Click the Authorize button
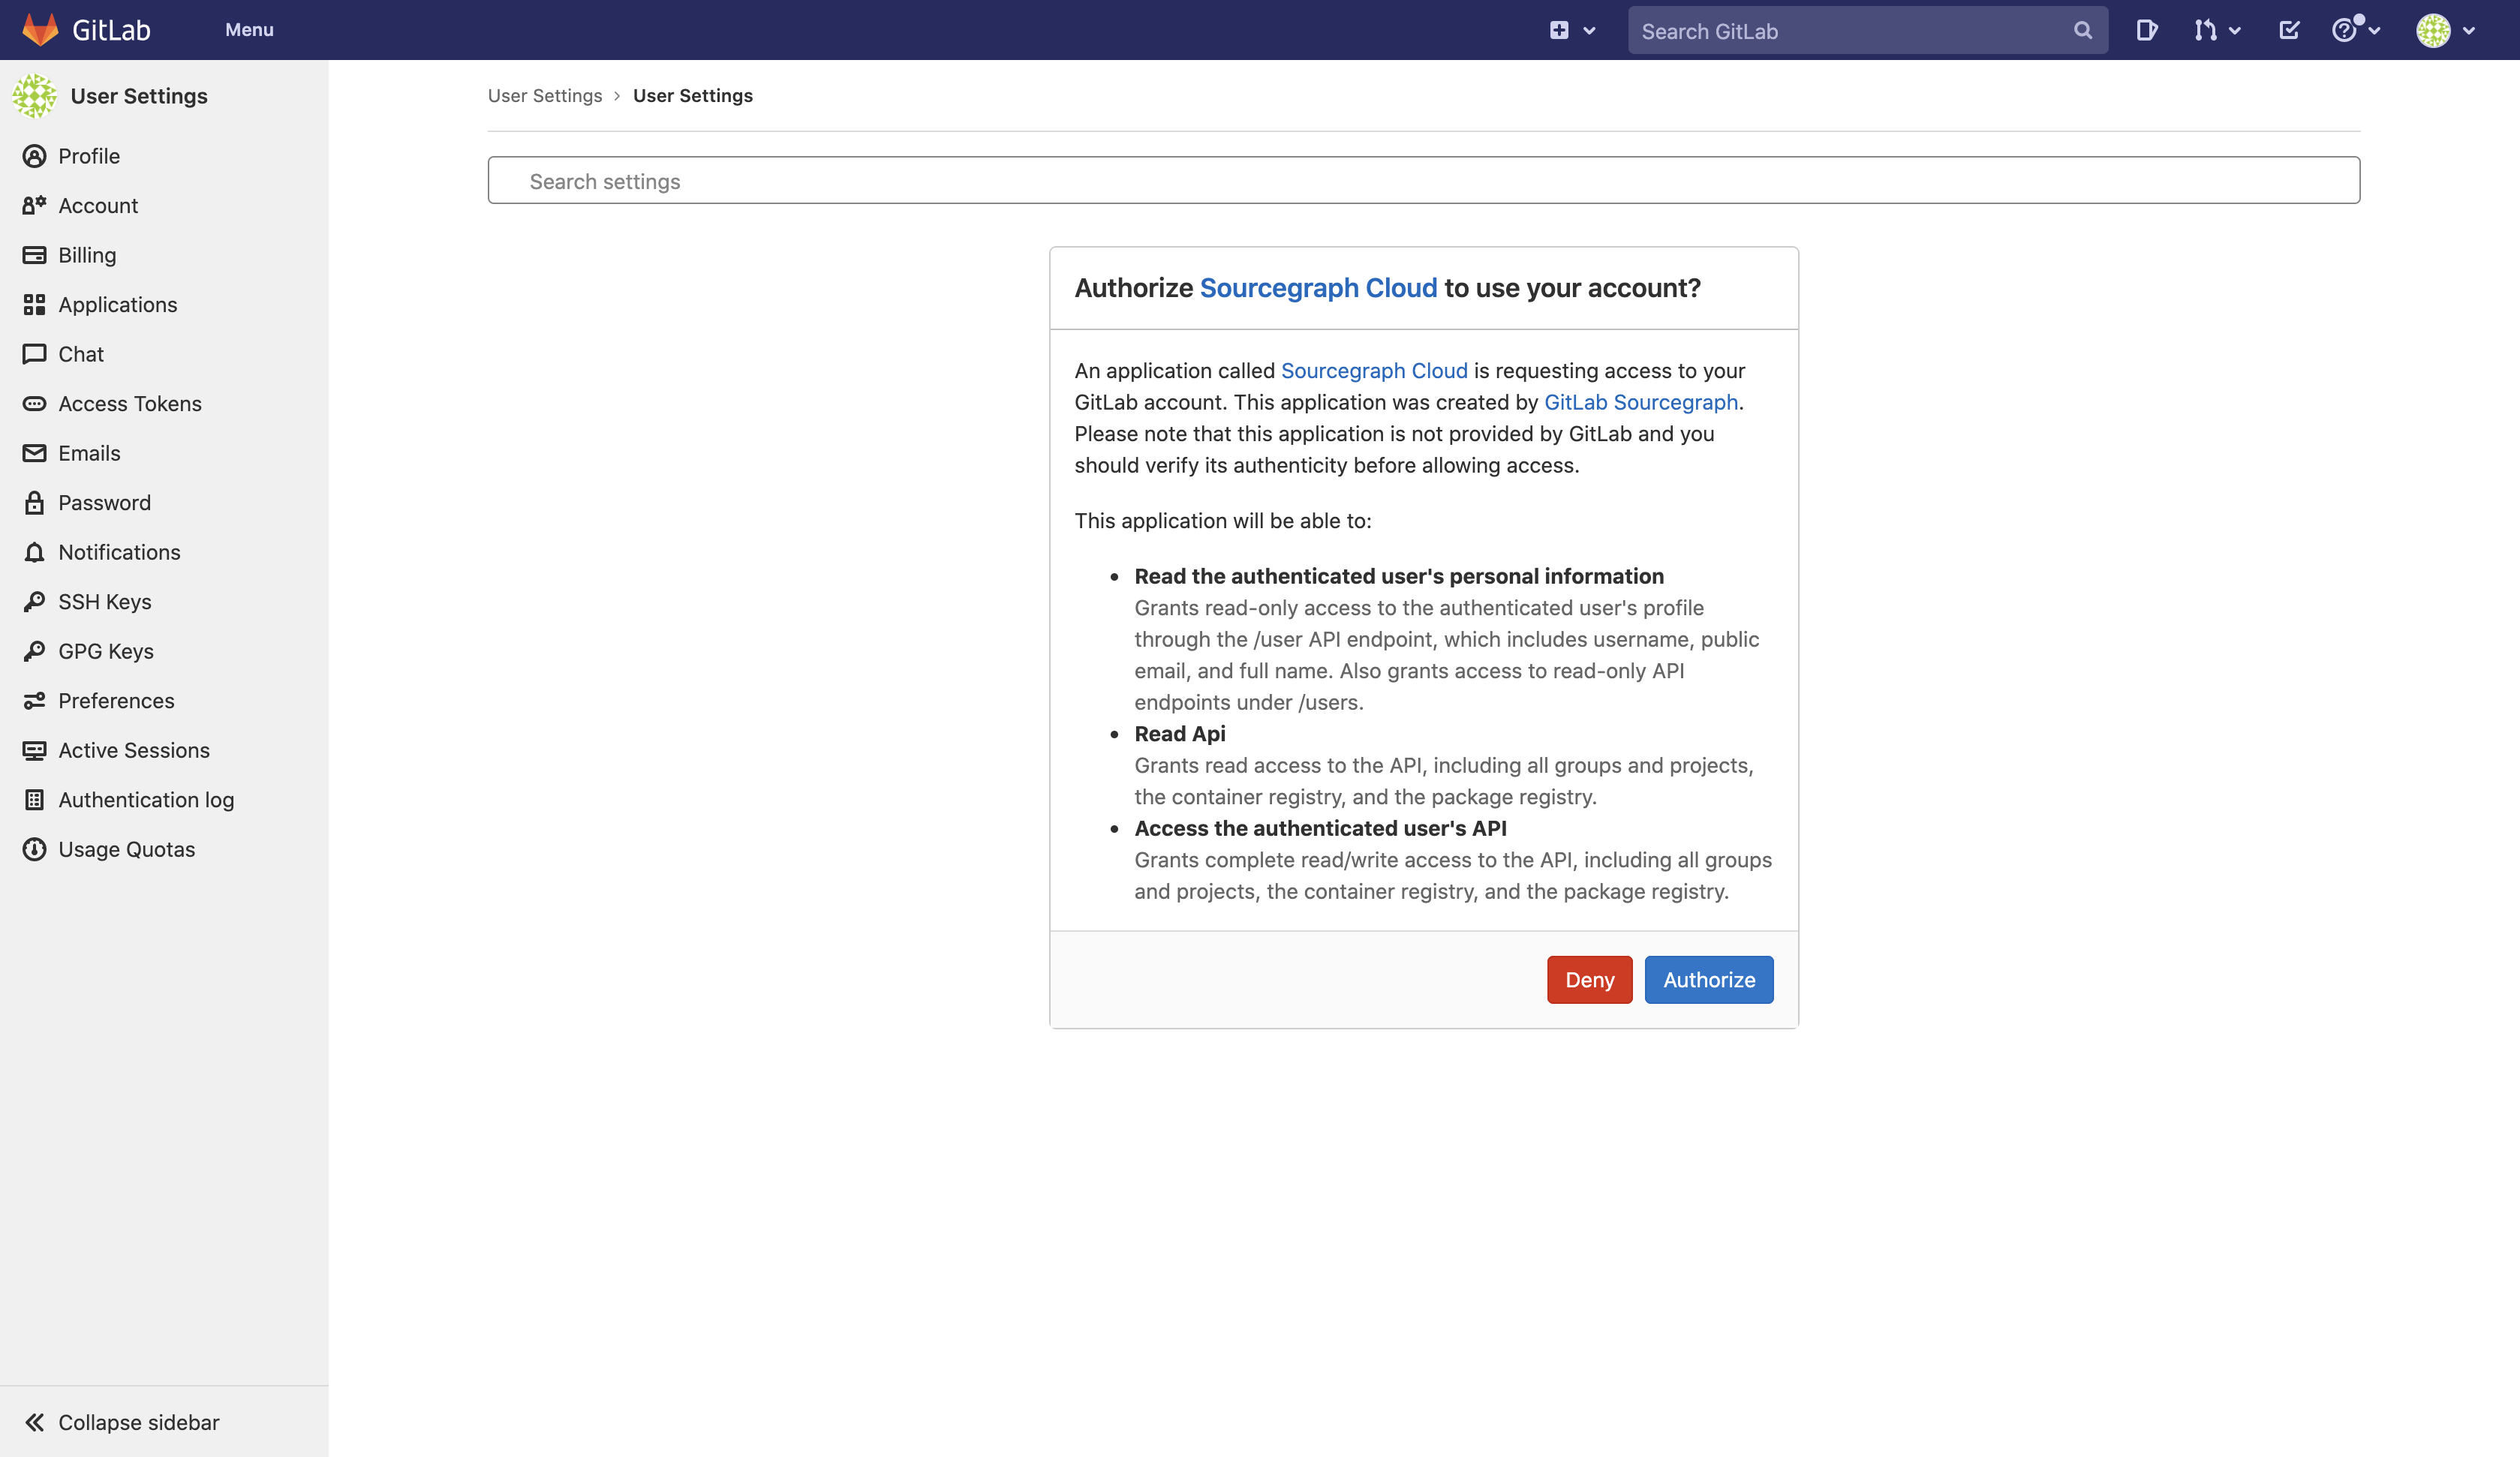Screen dimensions: 2520x1457 click(1708, 978)
